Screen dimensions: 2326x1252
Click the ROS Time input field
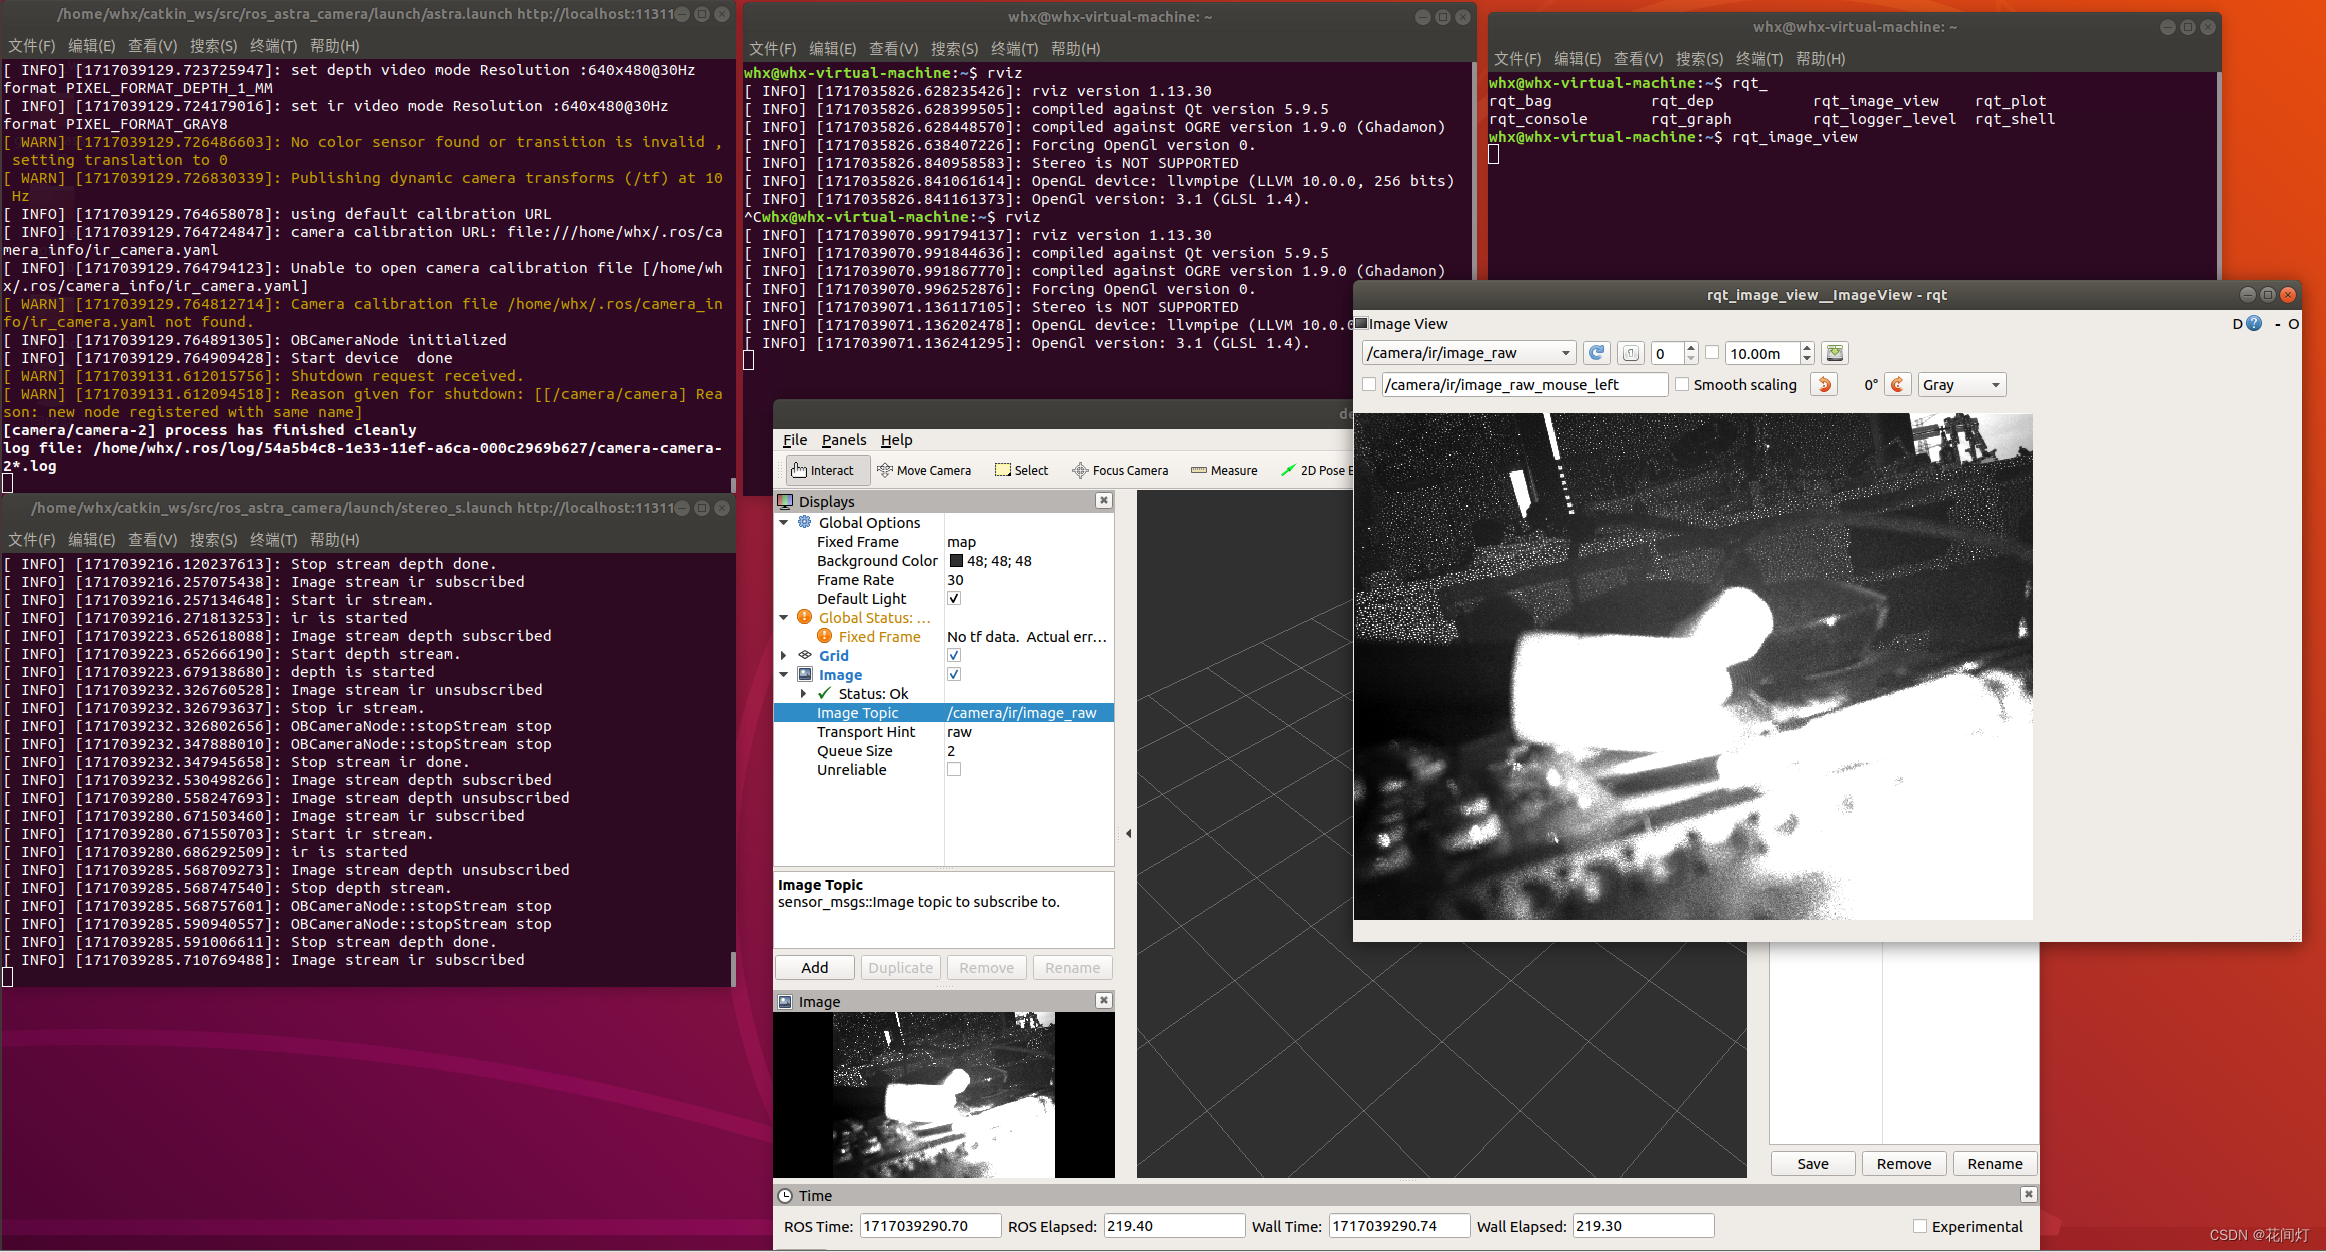click(x=929, y=1226)
